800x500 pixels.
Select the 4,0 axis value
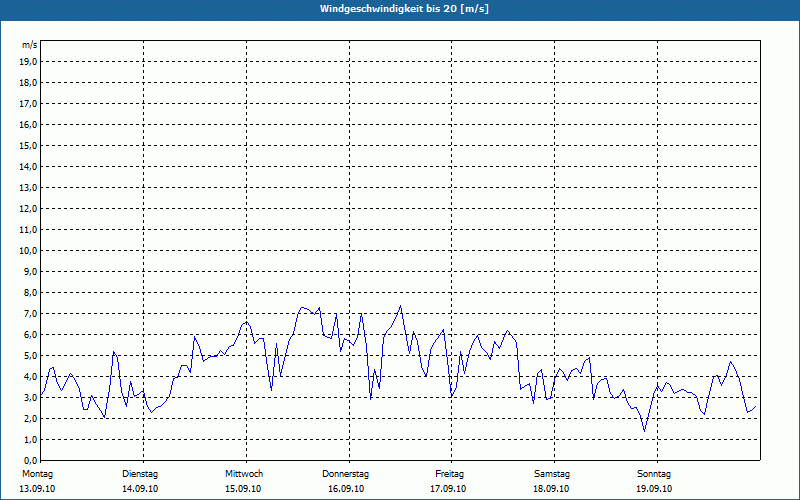30,377
